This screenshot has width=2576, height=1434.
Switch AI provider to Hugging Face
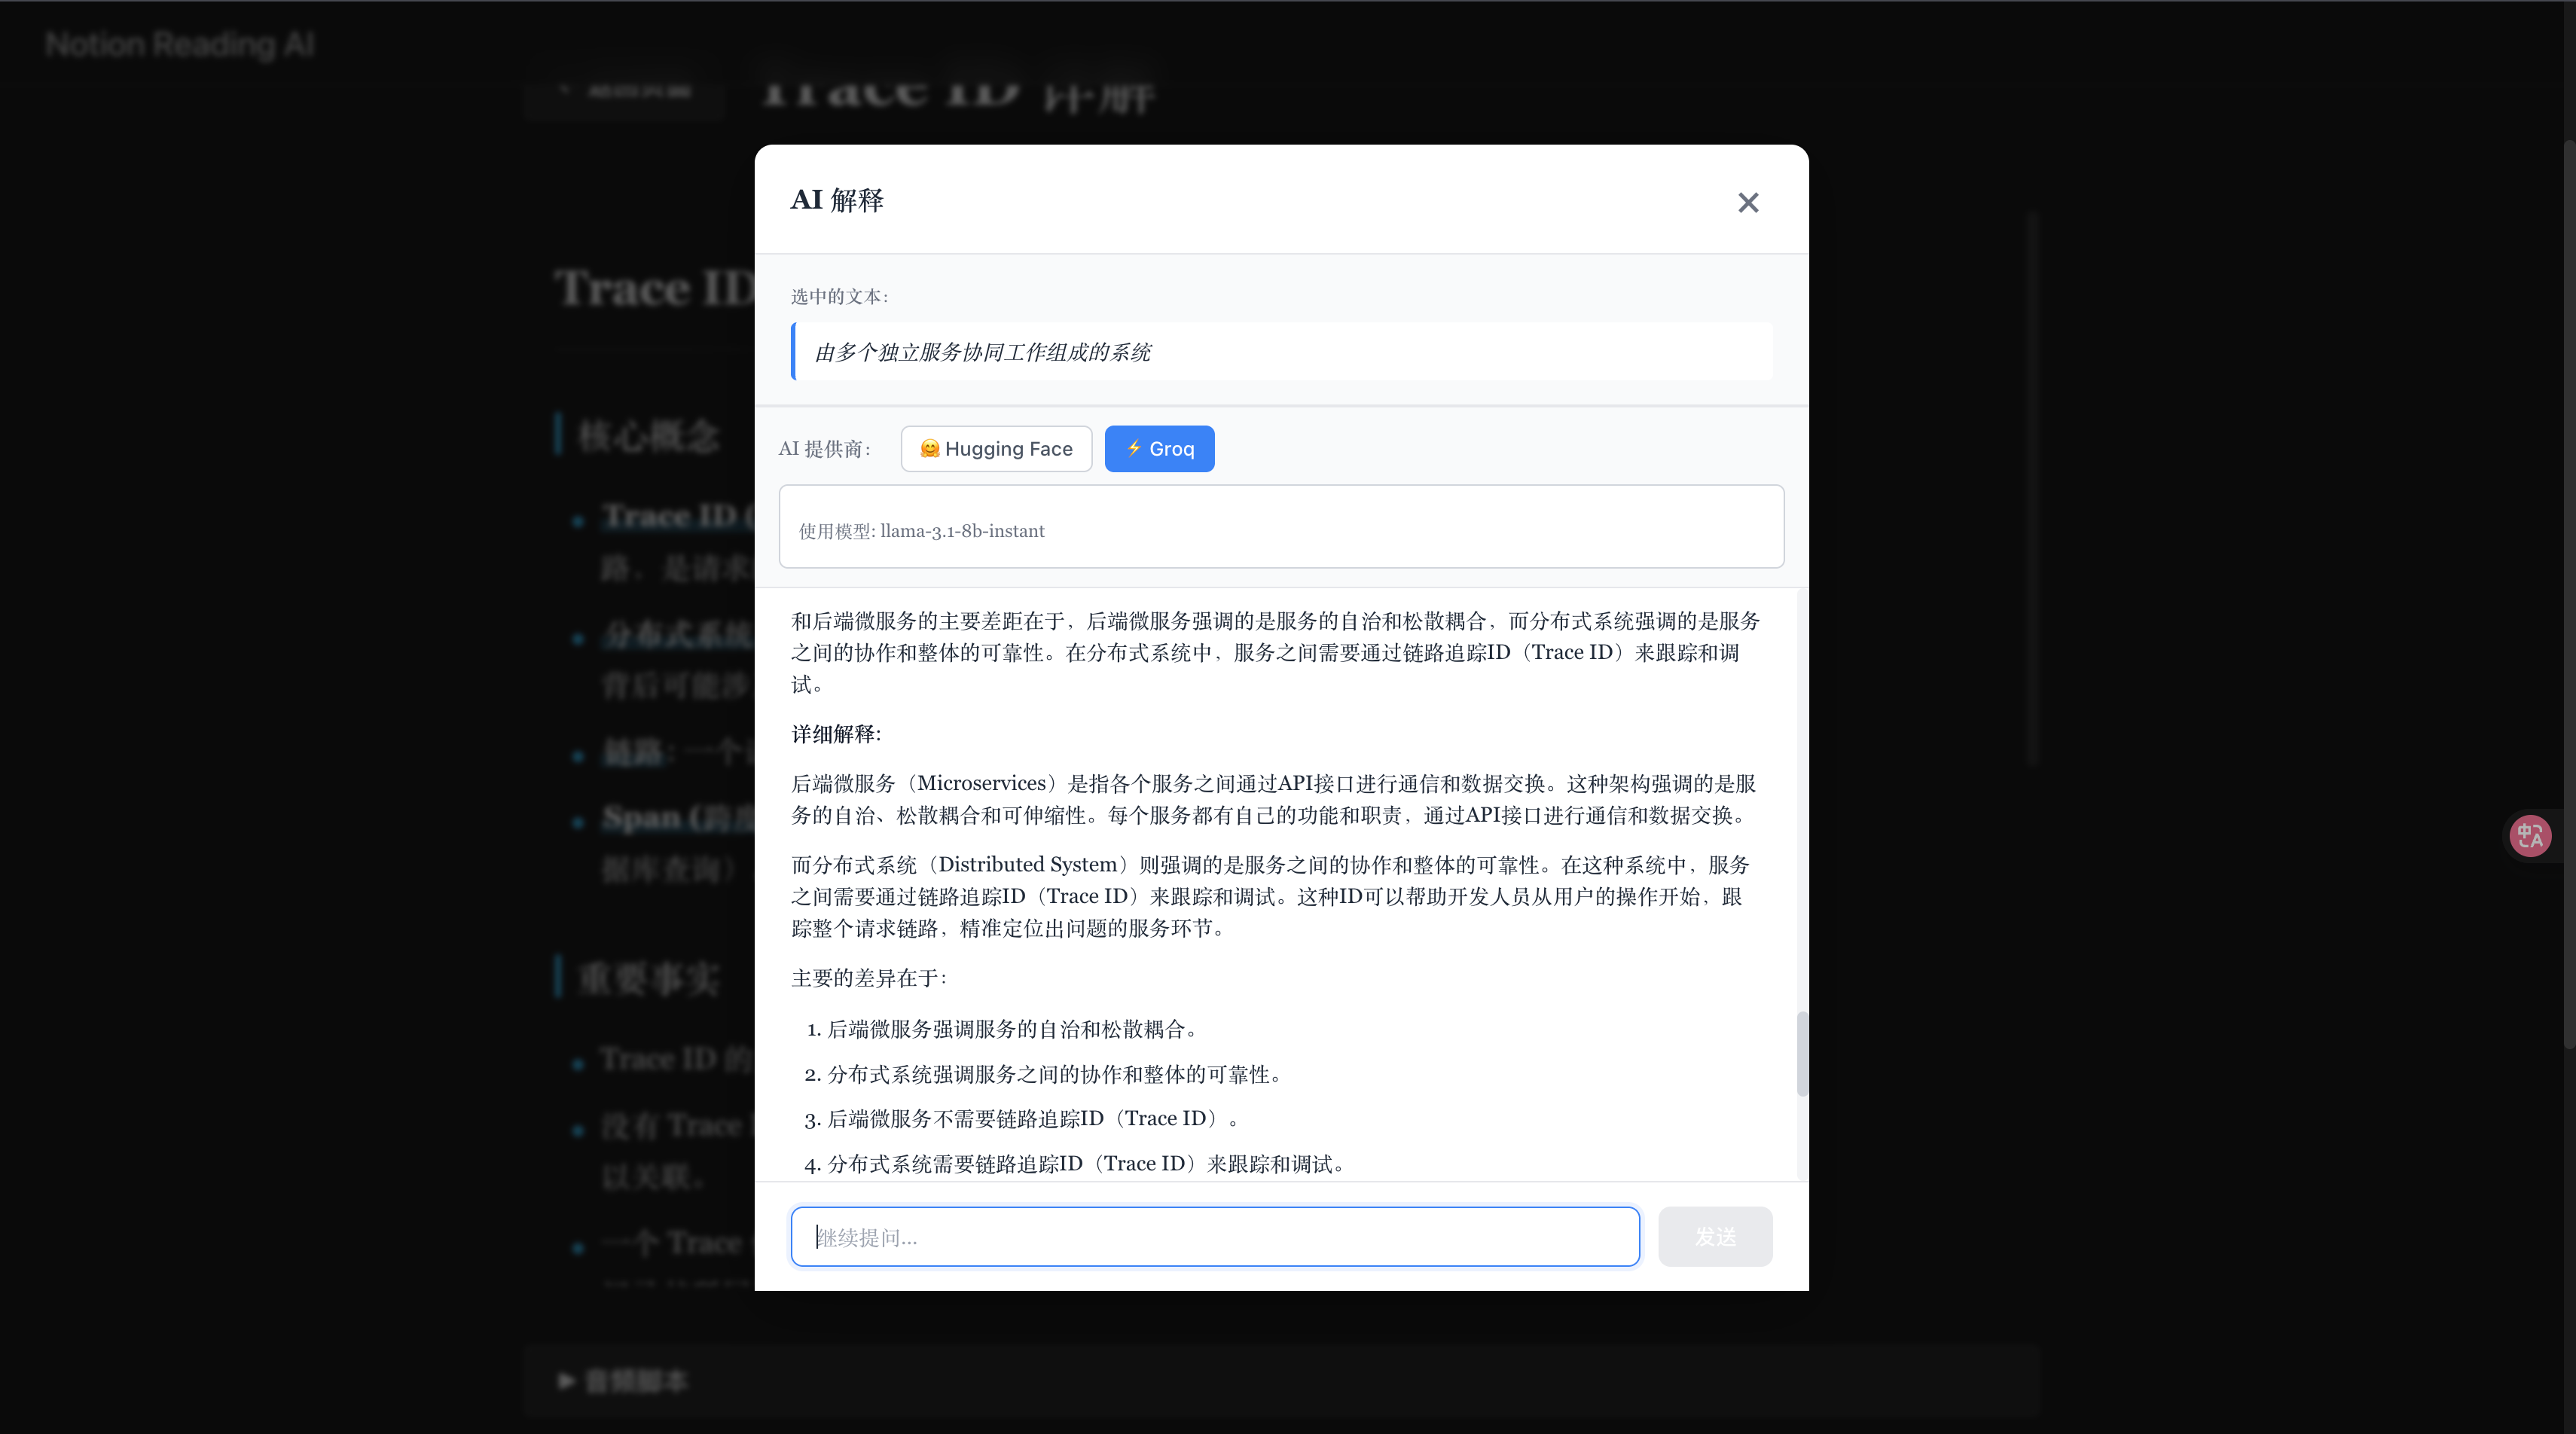pyautogui.click(x=996, y=449)
